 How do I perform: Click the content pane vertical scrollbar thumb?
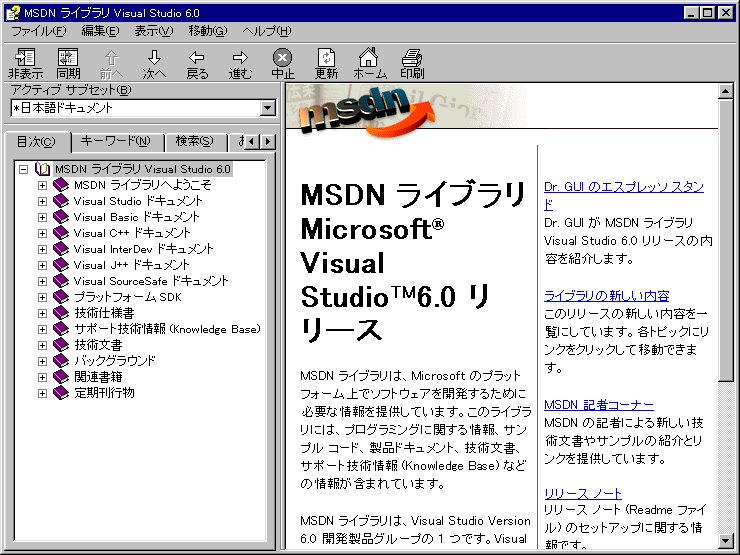pos(725,239)
